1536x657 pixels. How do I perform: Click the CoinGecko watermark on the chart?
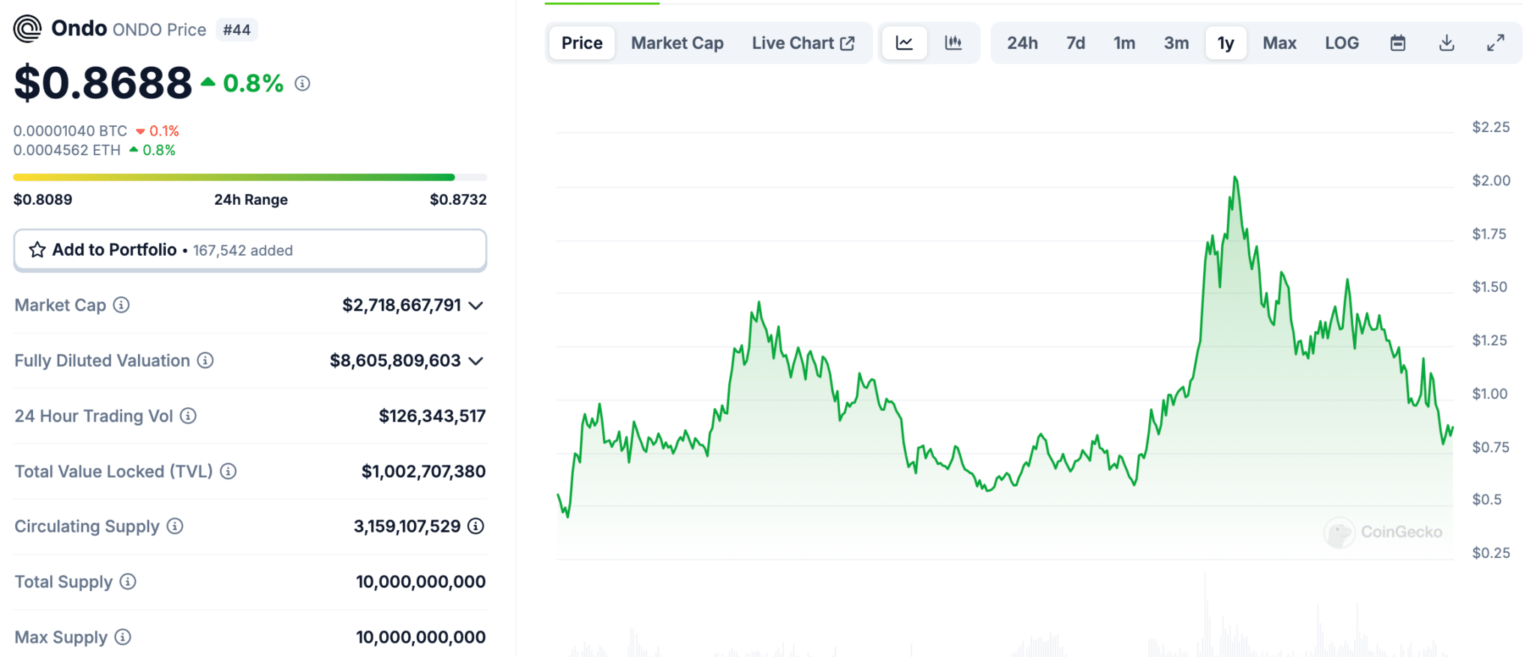1383,533
